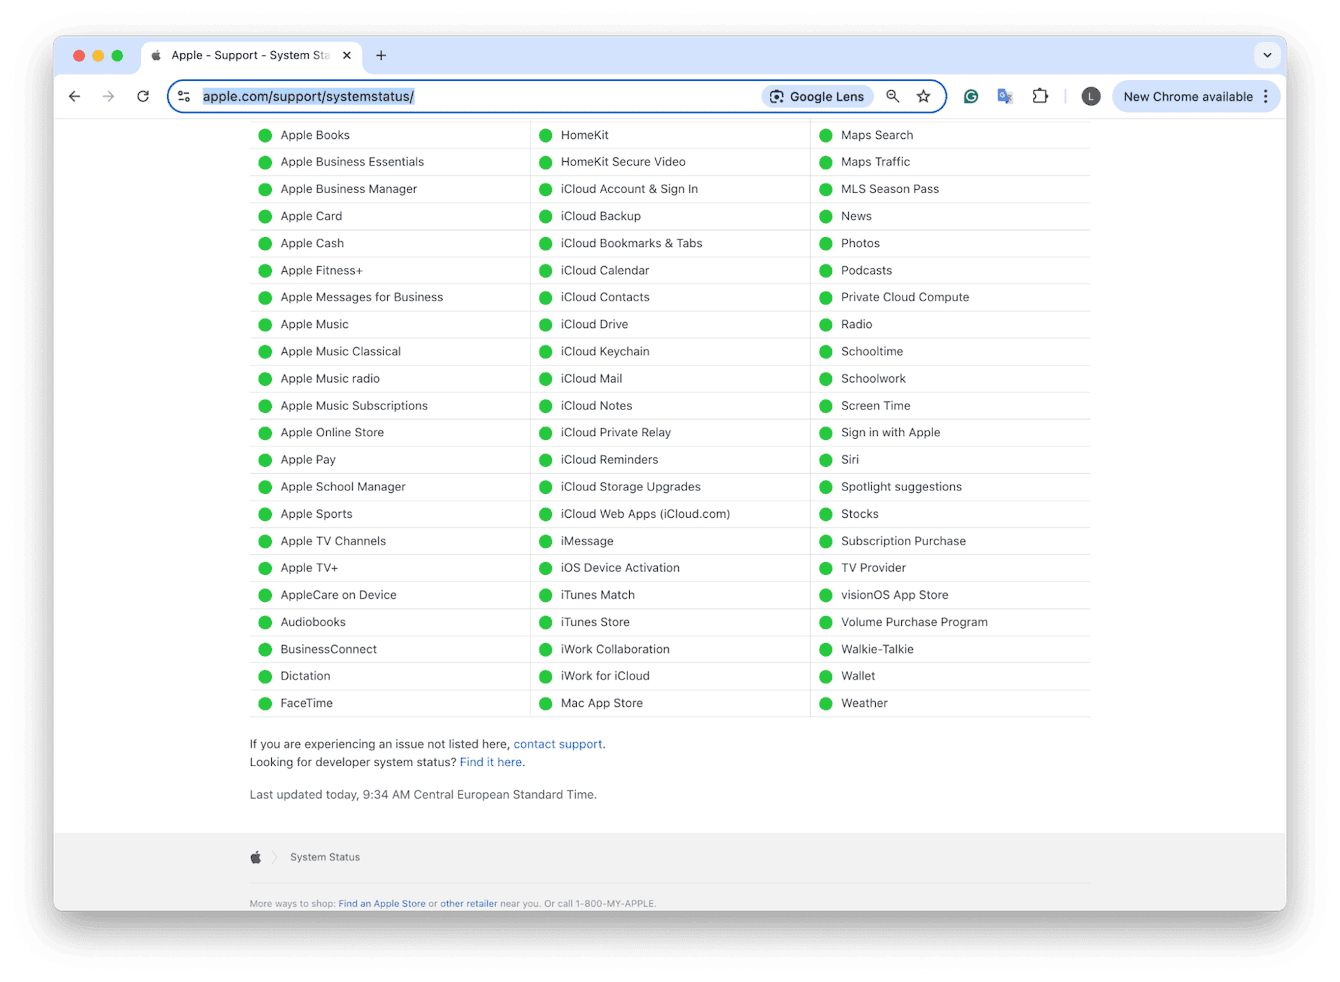Image resolution: width=1340 pixels, height=982 pixels.
Task: Open the developer system status via Find it here
Action: (x=491, y=762)
